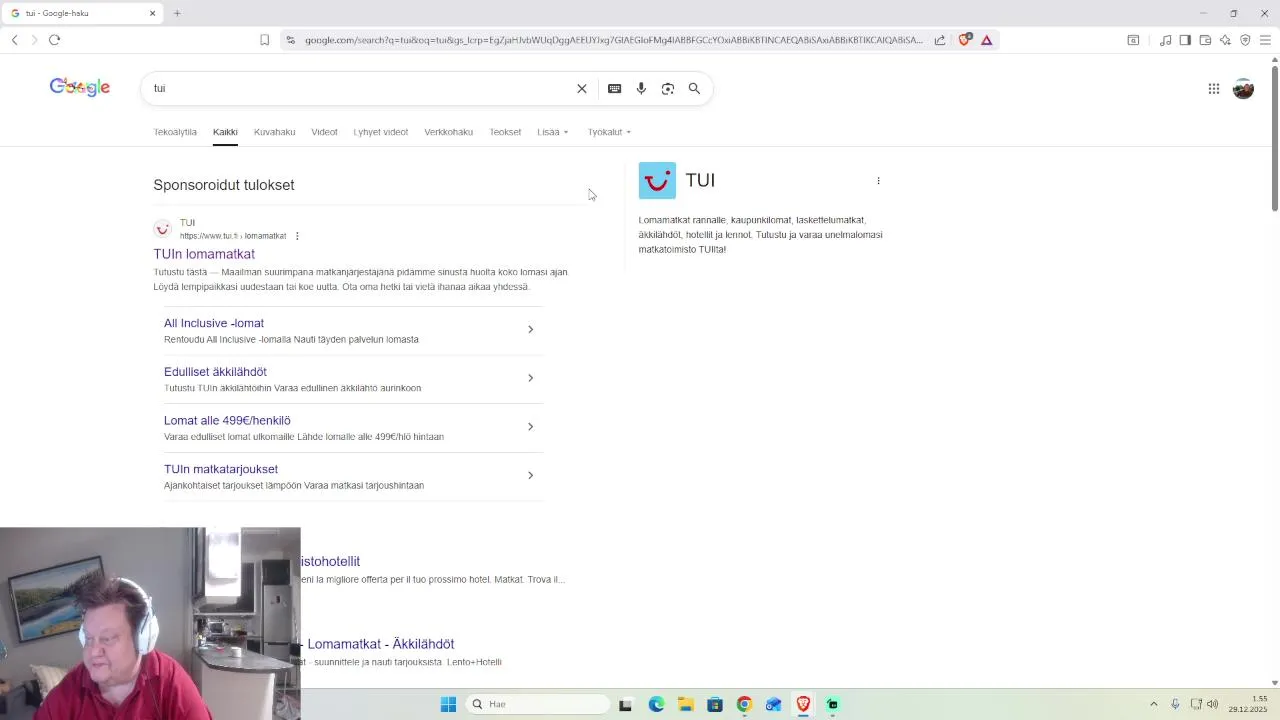Expand the Edulliset äkkilähdöt chevron
1280x720 pixels.
[530, 378]
